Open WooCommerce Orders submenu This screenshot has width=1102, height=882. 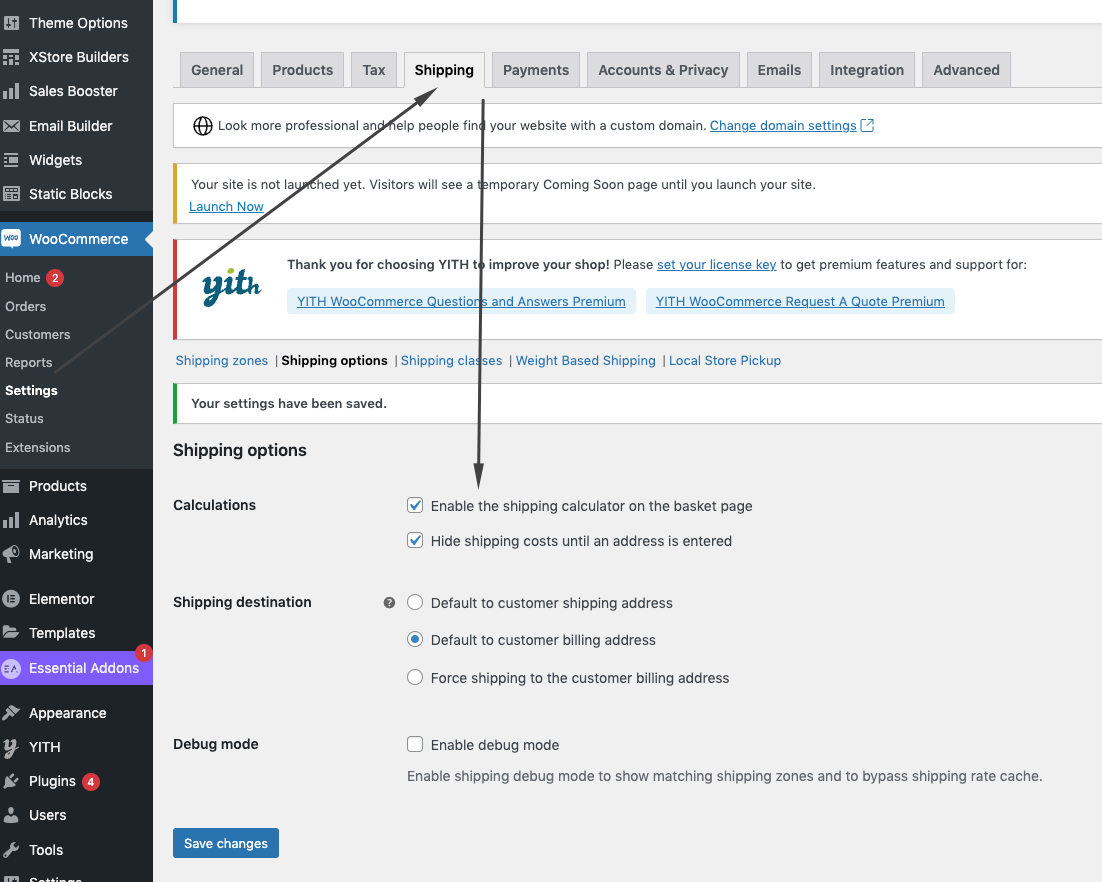pyautogui.click(x=25, y=306)
